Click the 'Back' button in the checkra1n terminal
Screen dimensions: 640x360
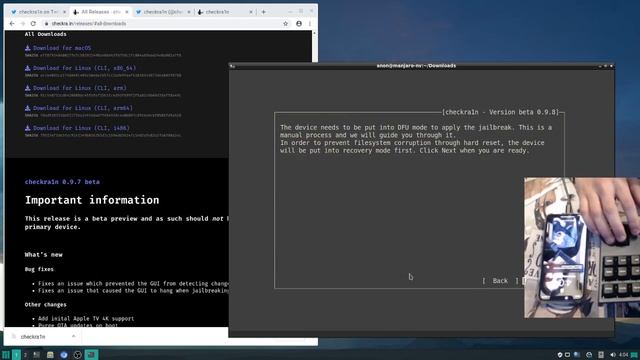500,281
